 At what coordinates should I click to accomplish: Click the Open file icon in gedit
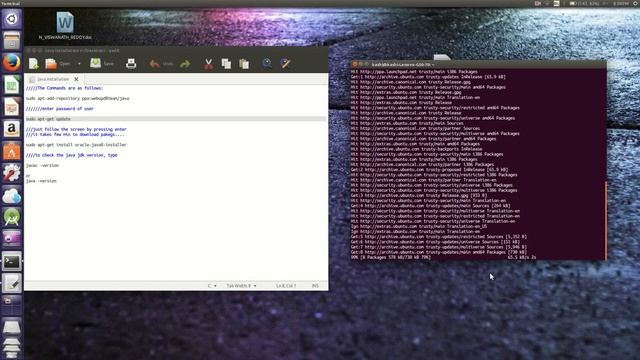click(x=51, y=64)
